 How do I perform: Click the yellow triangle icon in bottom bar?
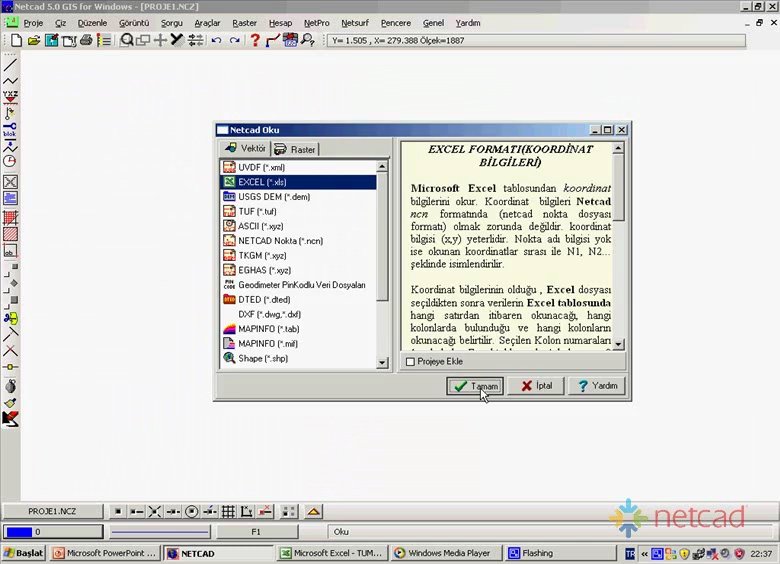[313, 511]
